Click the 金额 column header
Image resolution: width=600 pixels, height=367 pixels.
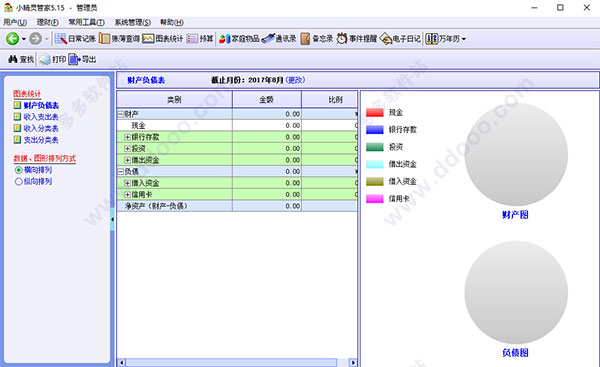[267, 99]
